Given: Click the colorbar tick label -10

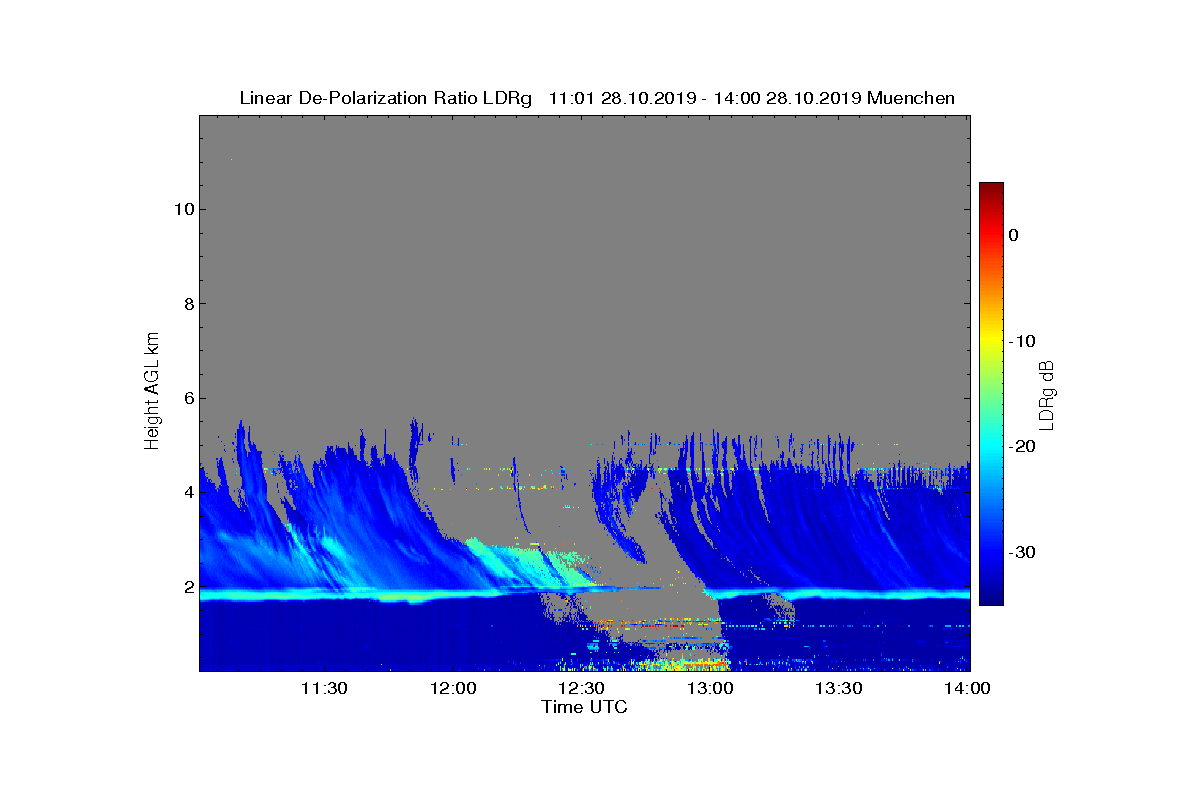Looking at the screenshot, I should (1021, 341).
